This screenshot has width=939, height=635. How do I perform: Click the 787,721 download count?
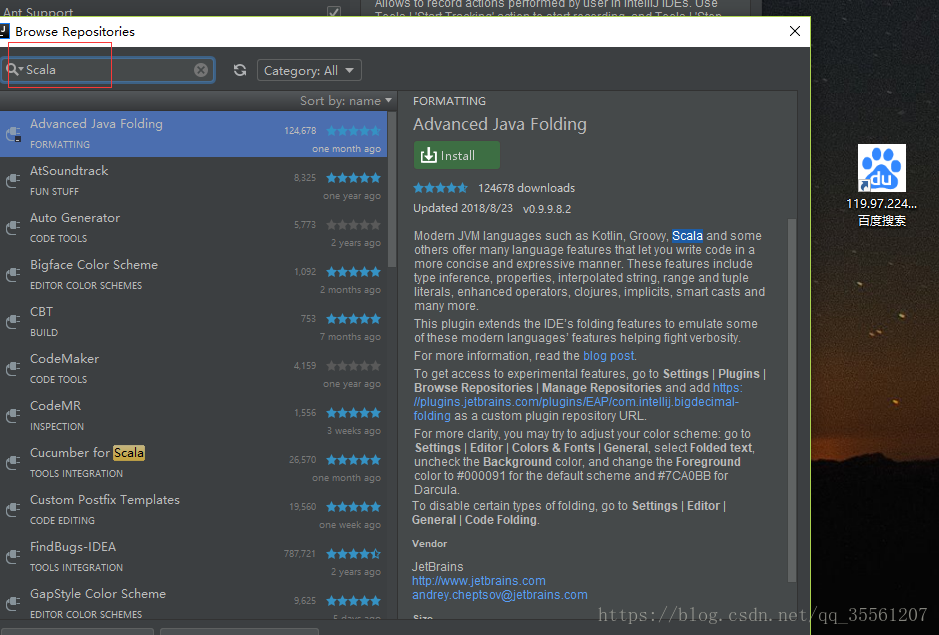coord(299,554)
